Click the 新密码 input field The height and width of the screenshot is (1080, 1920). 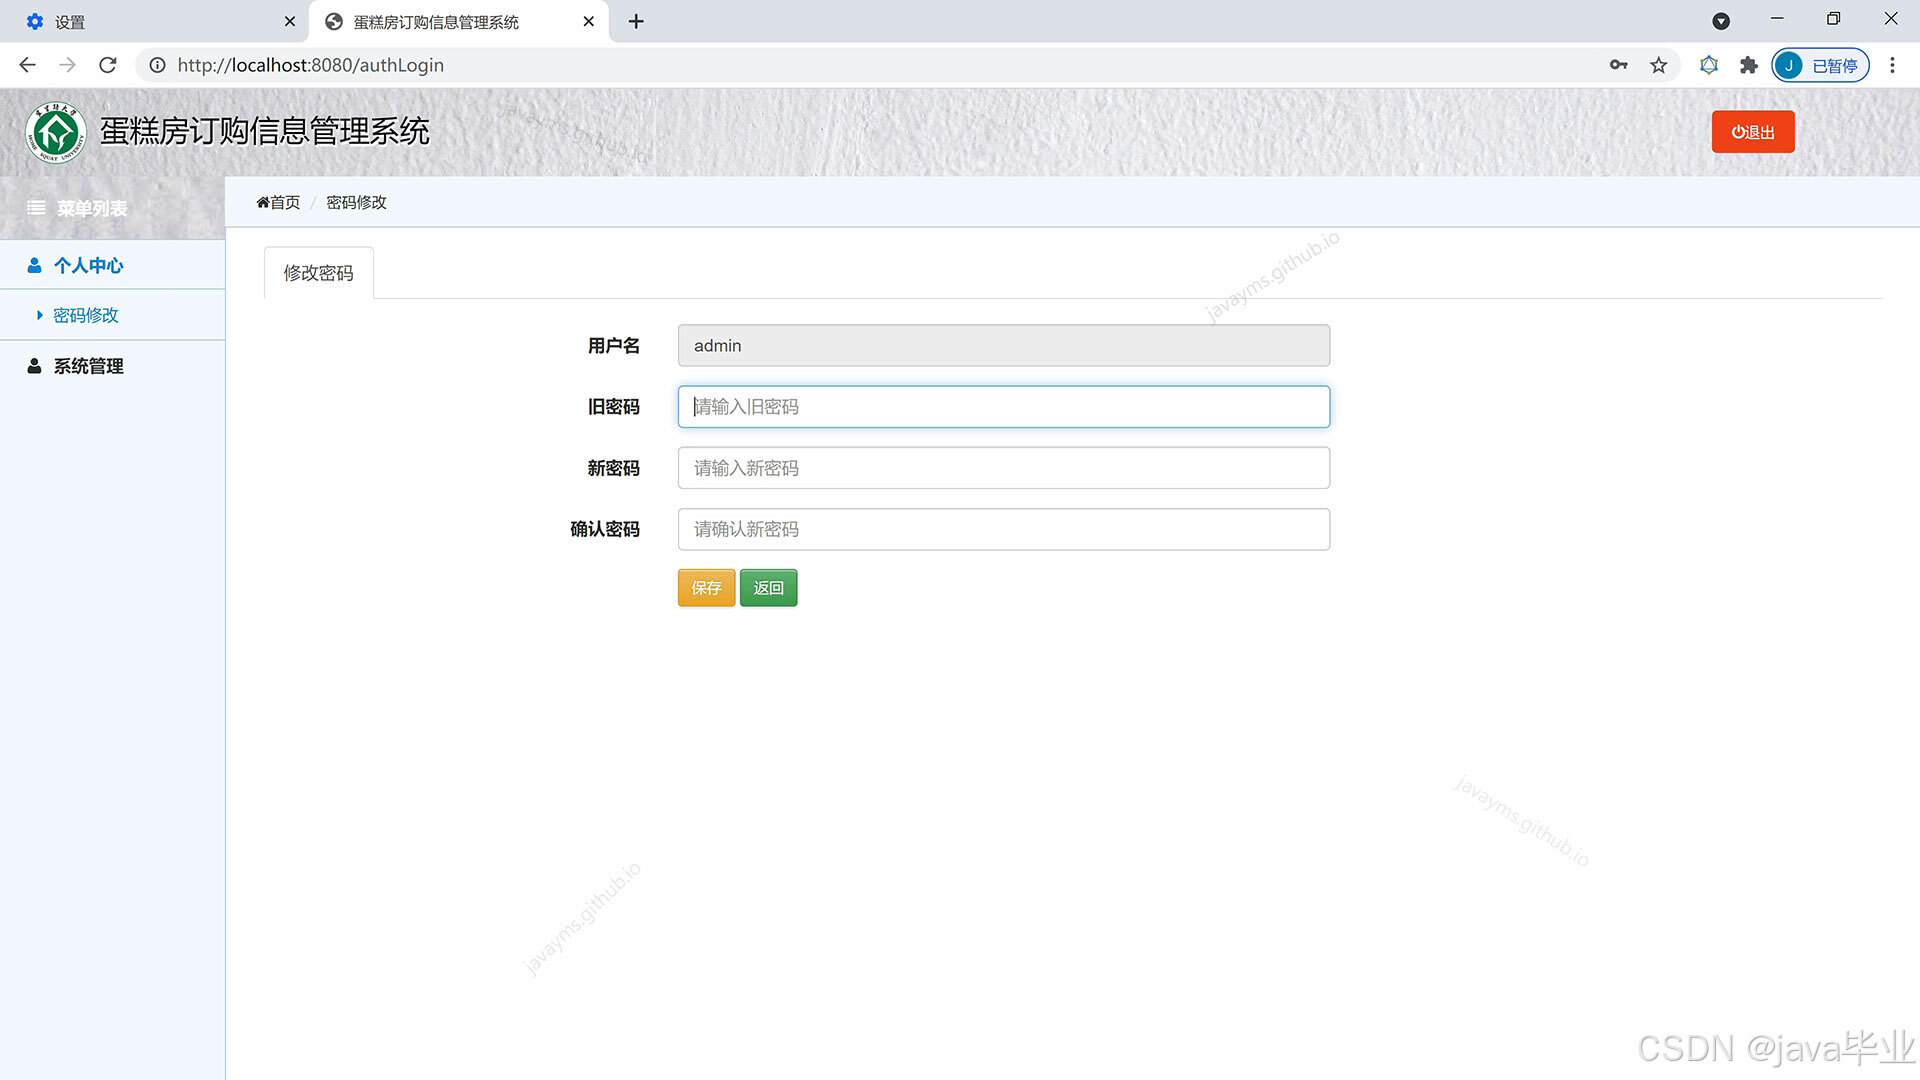(1004, 468)
